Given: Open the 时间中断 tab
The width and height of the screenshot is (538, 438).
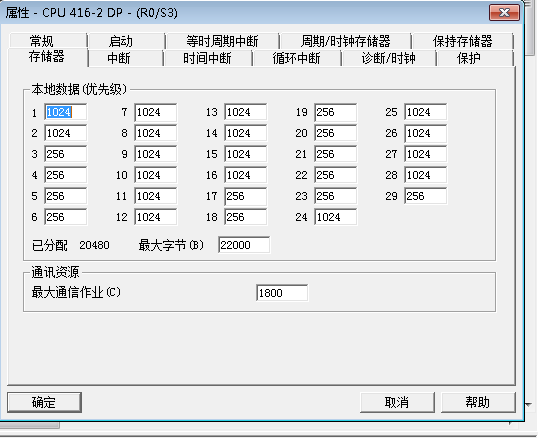Looking at the screenshot, I should pyautogui.click(x=208, y=58).
